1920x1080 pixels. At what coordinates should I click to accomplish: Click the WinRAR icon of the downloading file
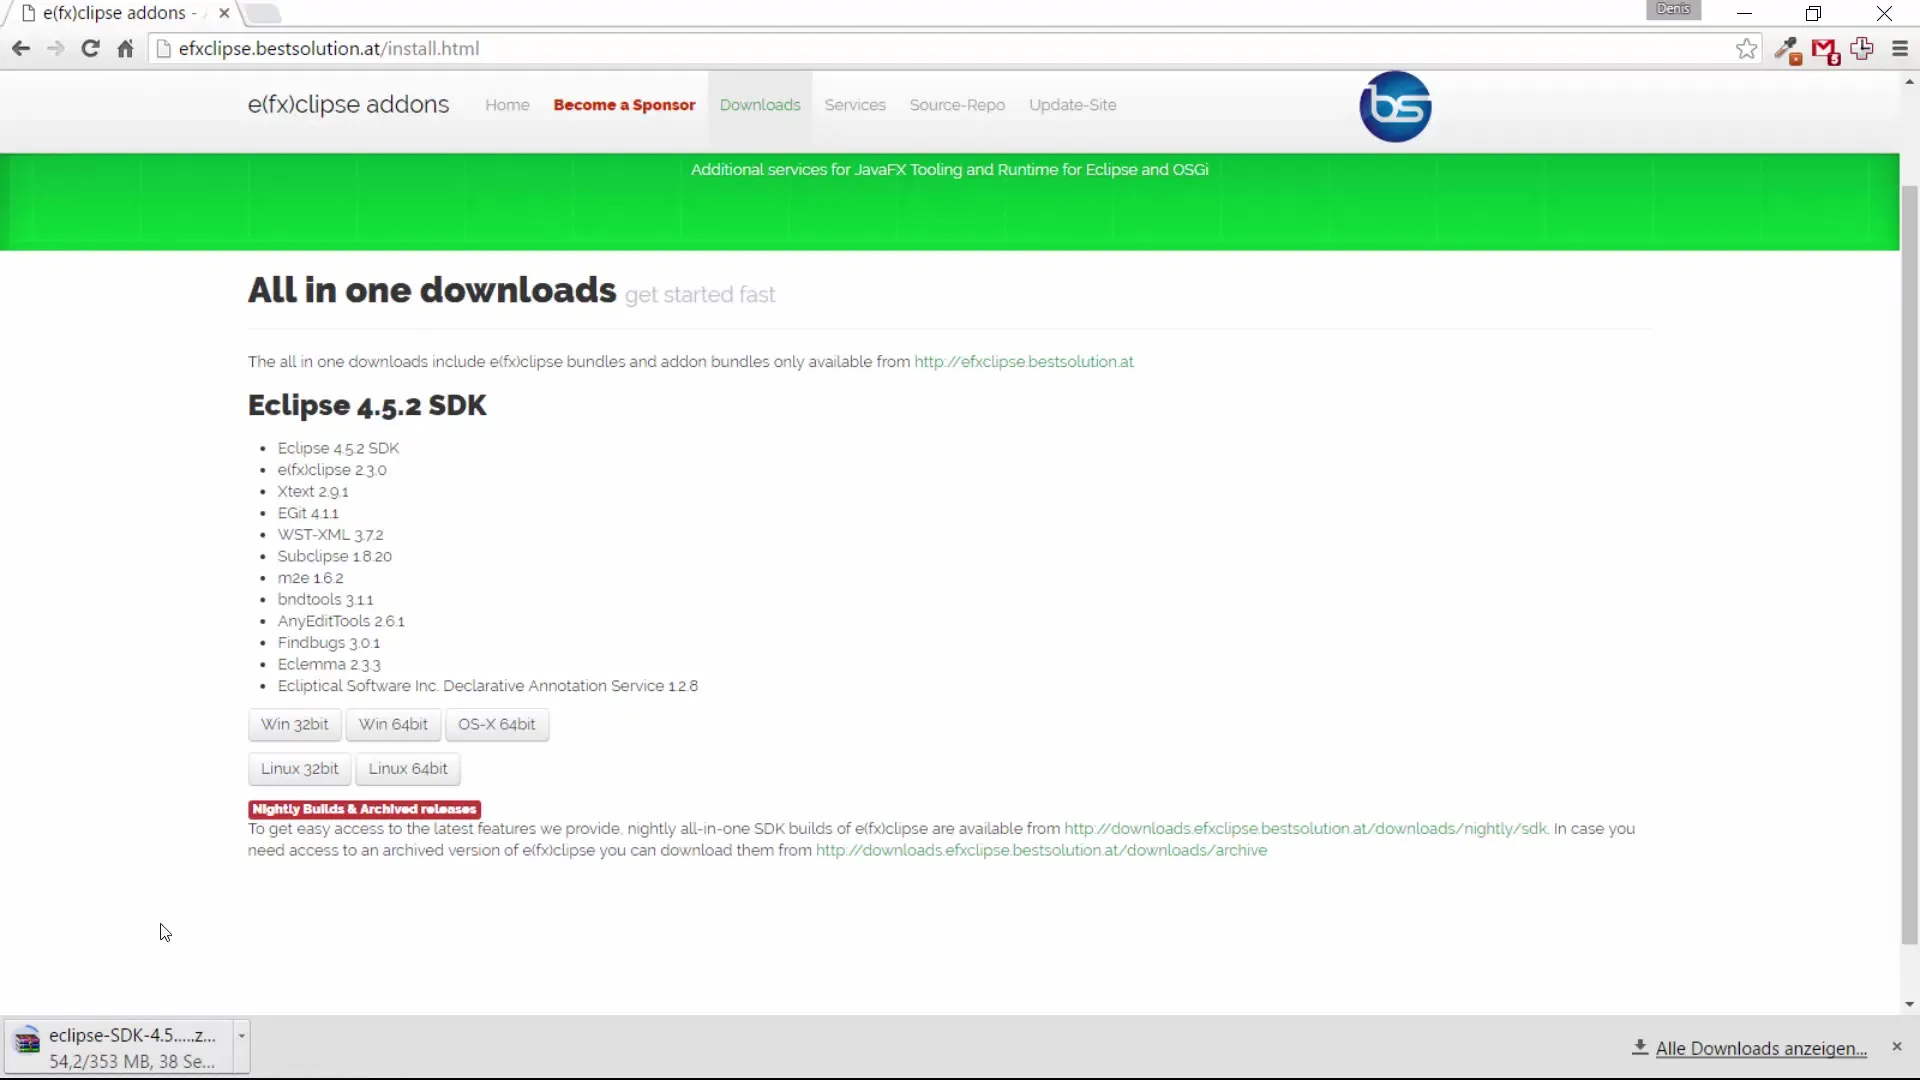[x=27, y=1041]
